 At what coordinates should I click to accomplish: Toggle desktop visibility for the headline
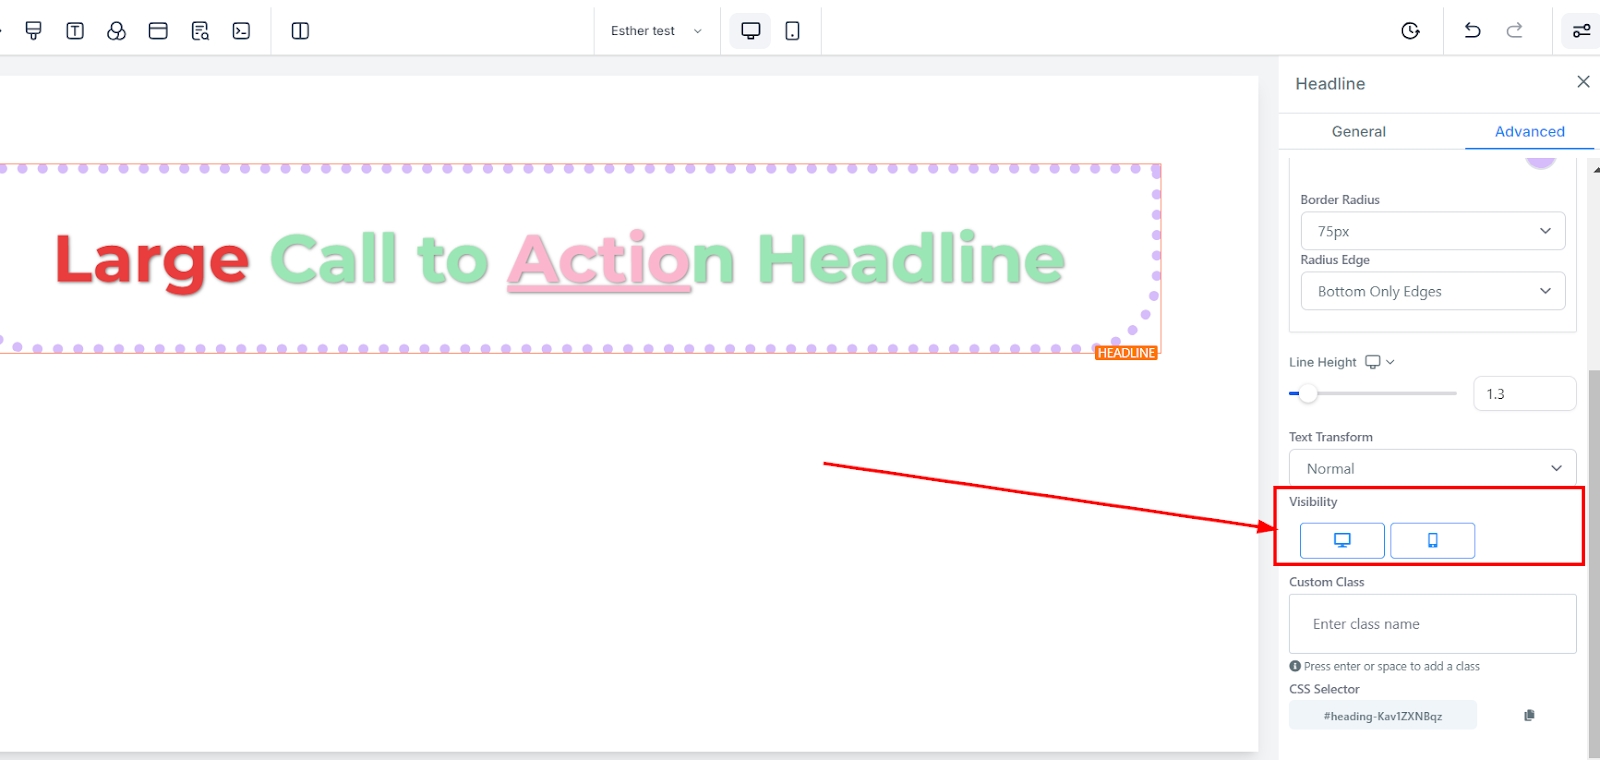(1342, 540)
